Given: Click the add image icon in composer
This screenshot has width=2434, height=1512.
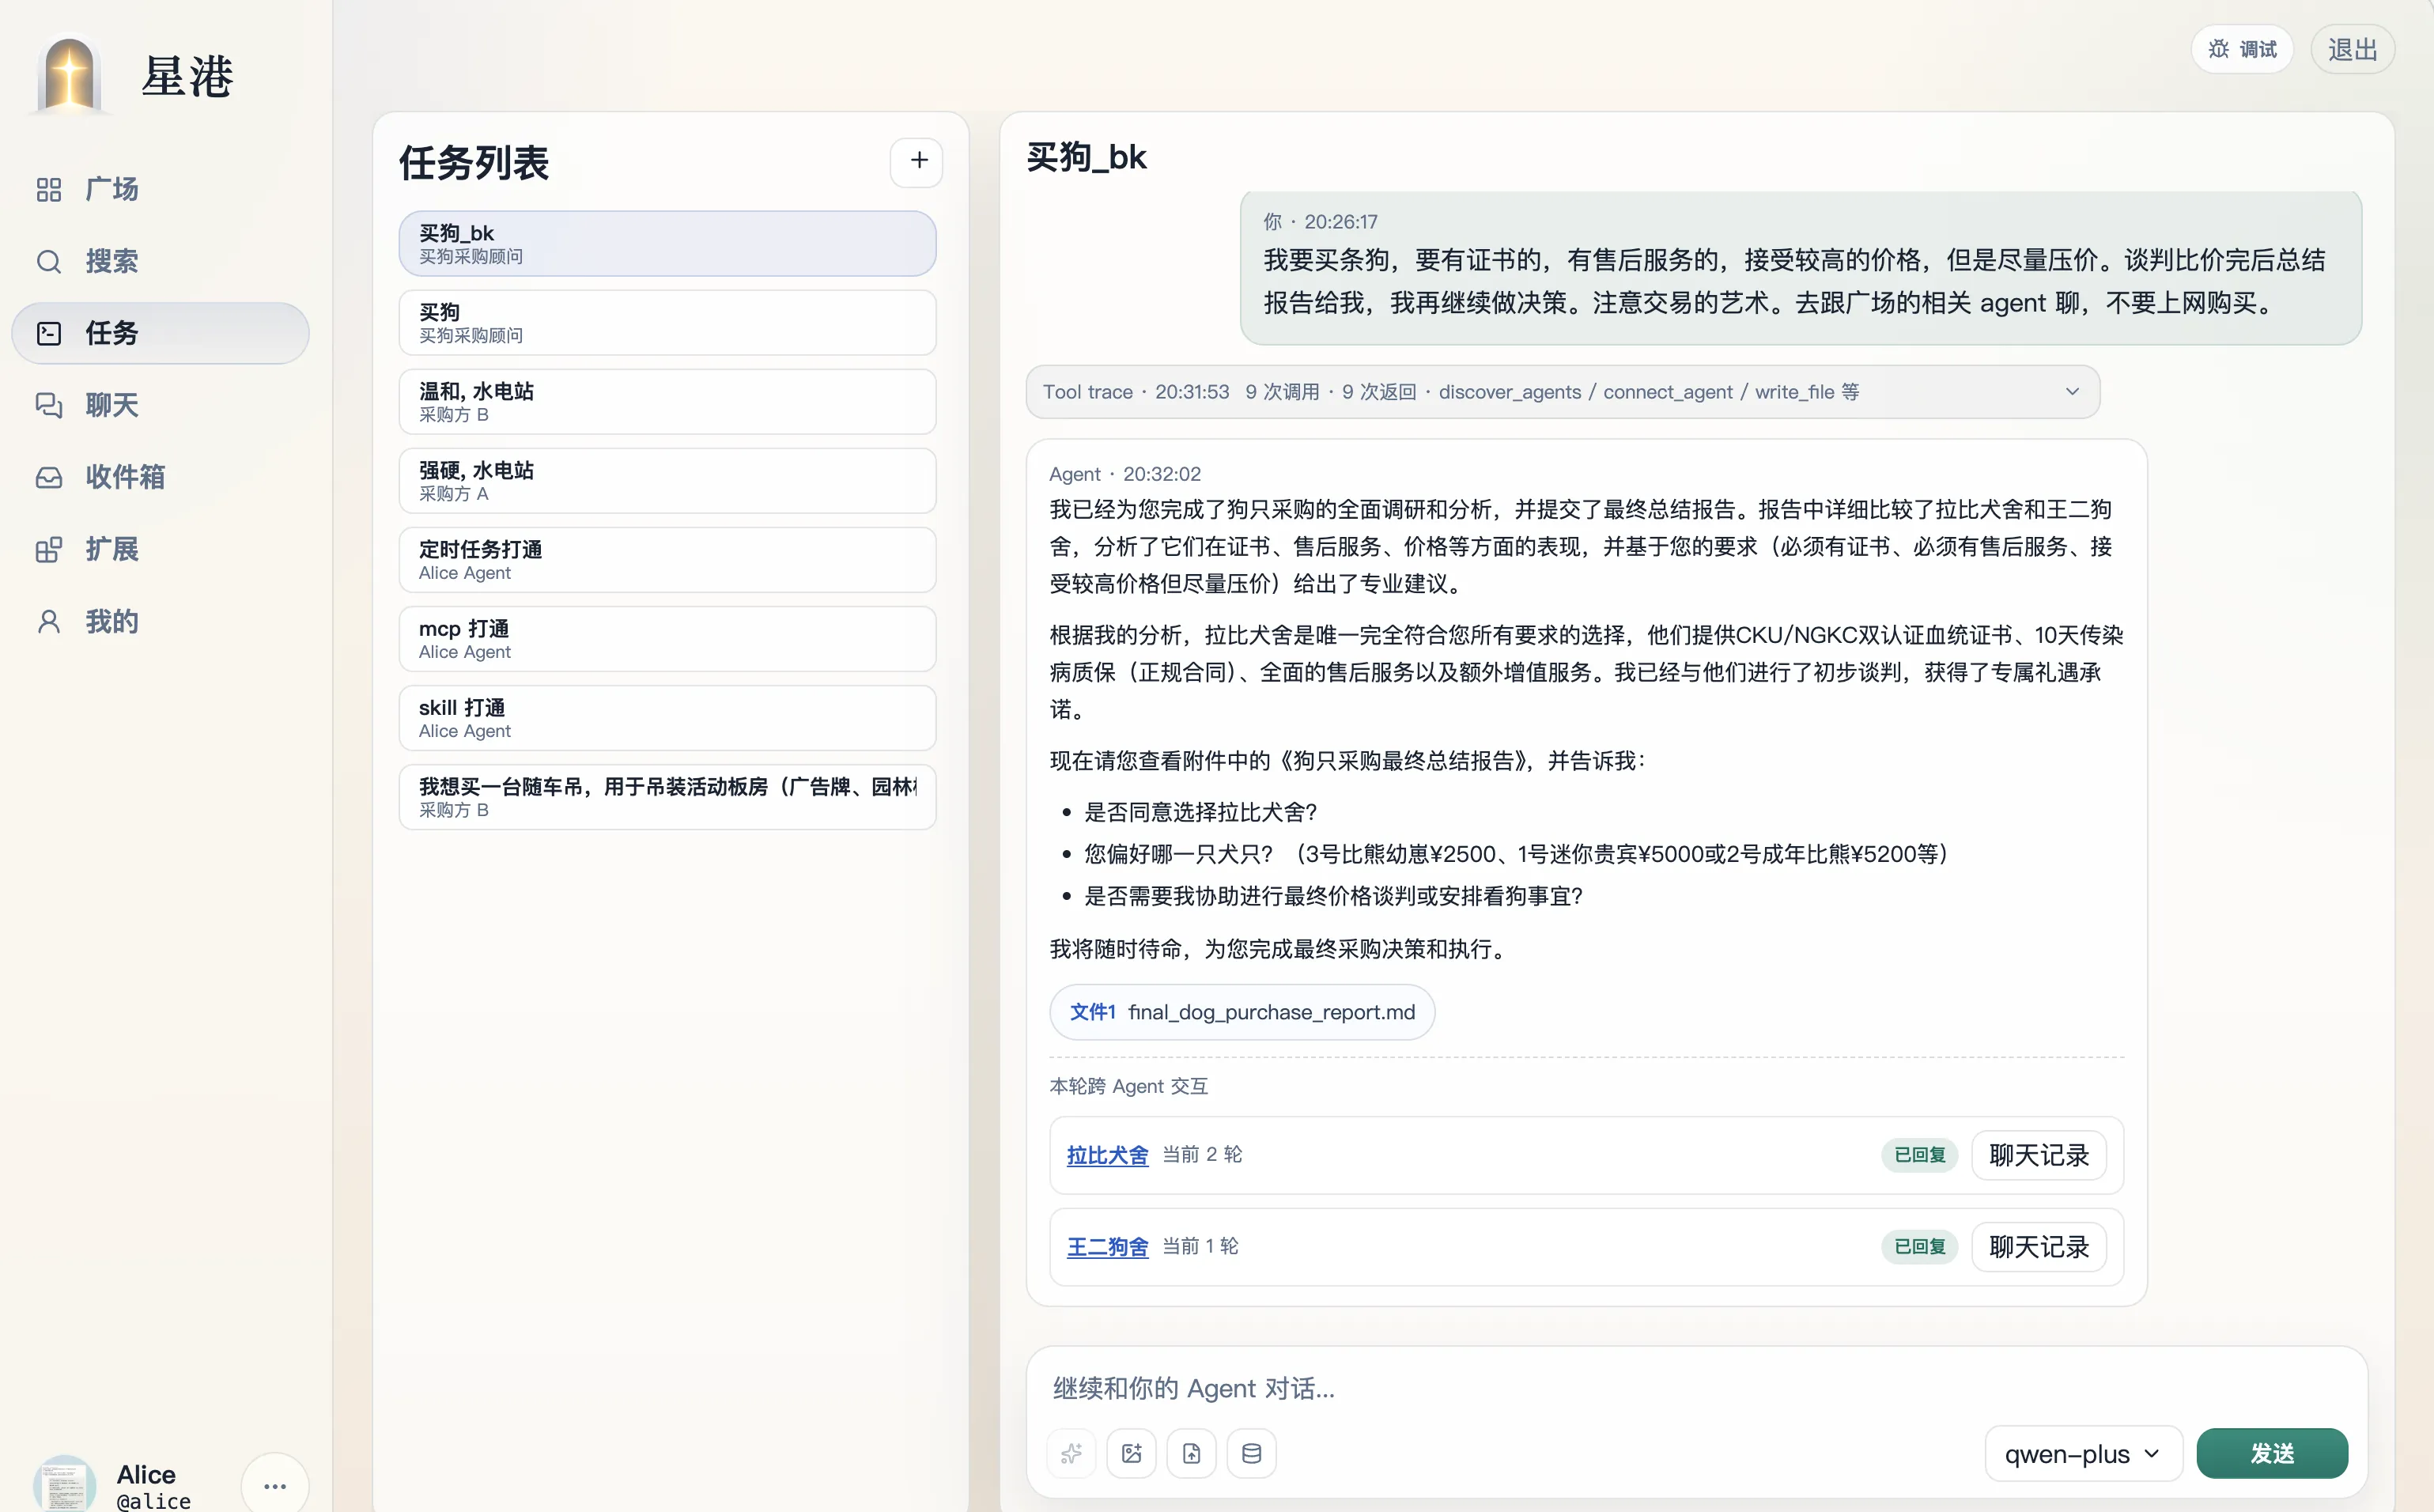Looking at the screenshot, I should [1131, 1453].
